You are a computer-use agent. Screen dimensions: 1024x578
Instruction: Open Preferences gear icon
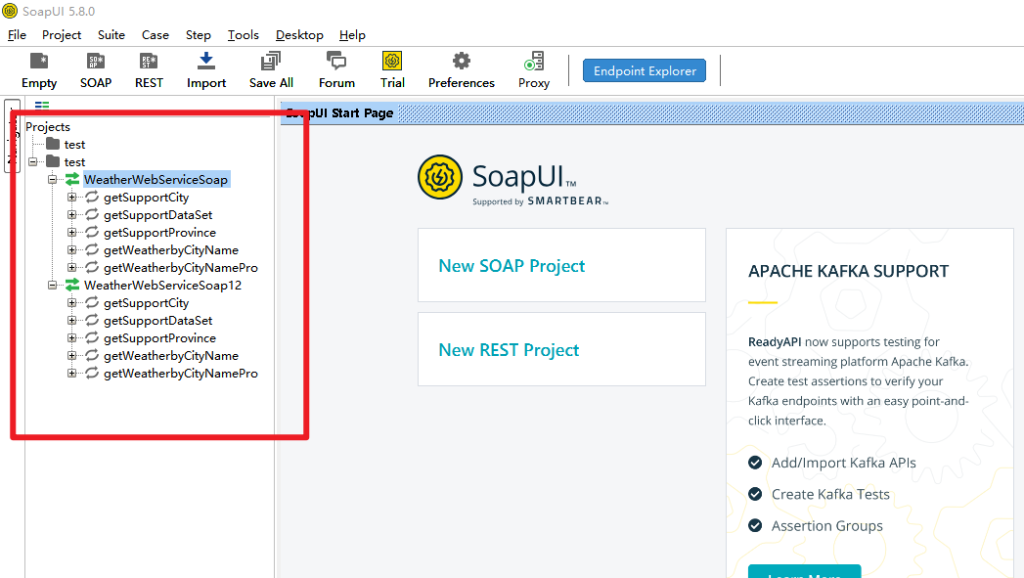click(461, 62)
